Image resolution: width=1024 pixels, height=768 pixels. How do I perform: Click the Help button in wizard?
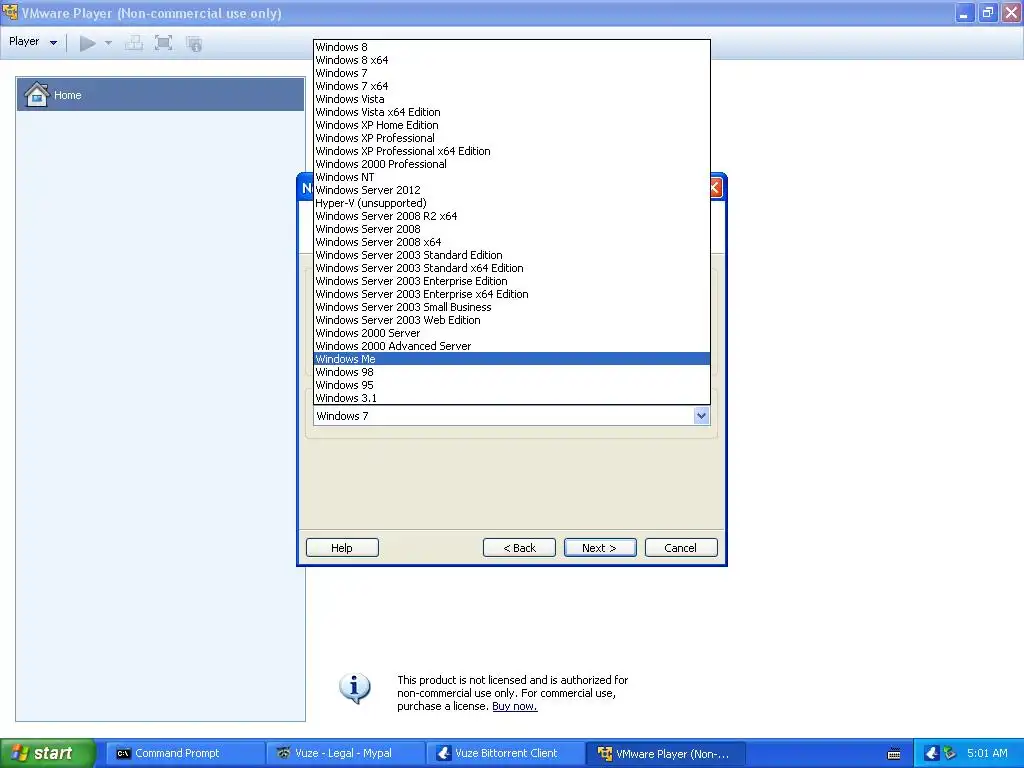[x=342, y=548]
